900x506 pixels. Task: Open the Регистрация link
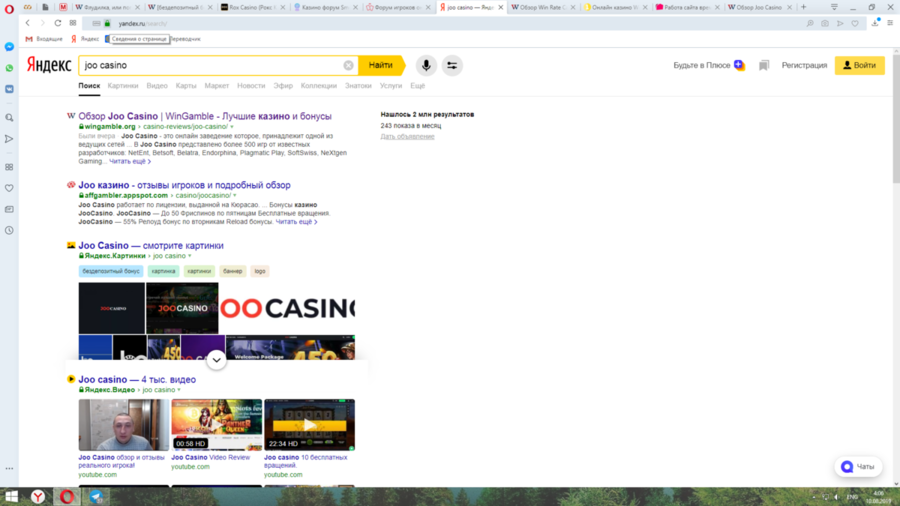[804, 65]
